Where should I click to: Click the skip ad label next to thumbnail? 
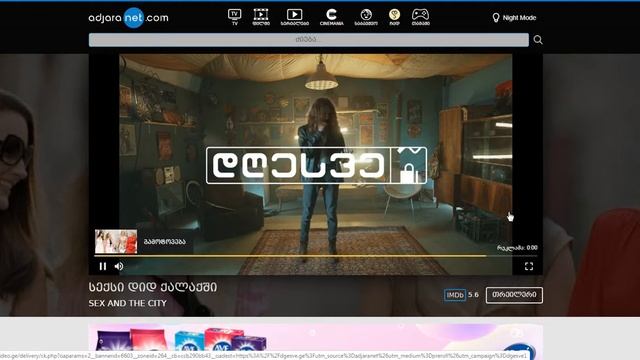(165, 242)
